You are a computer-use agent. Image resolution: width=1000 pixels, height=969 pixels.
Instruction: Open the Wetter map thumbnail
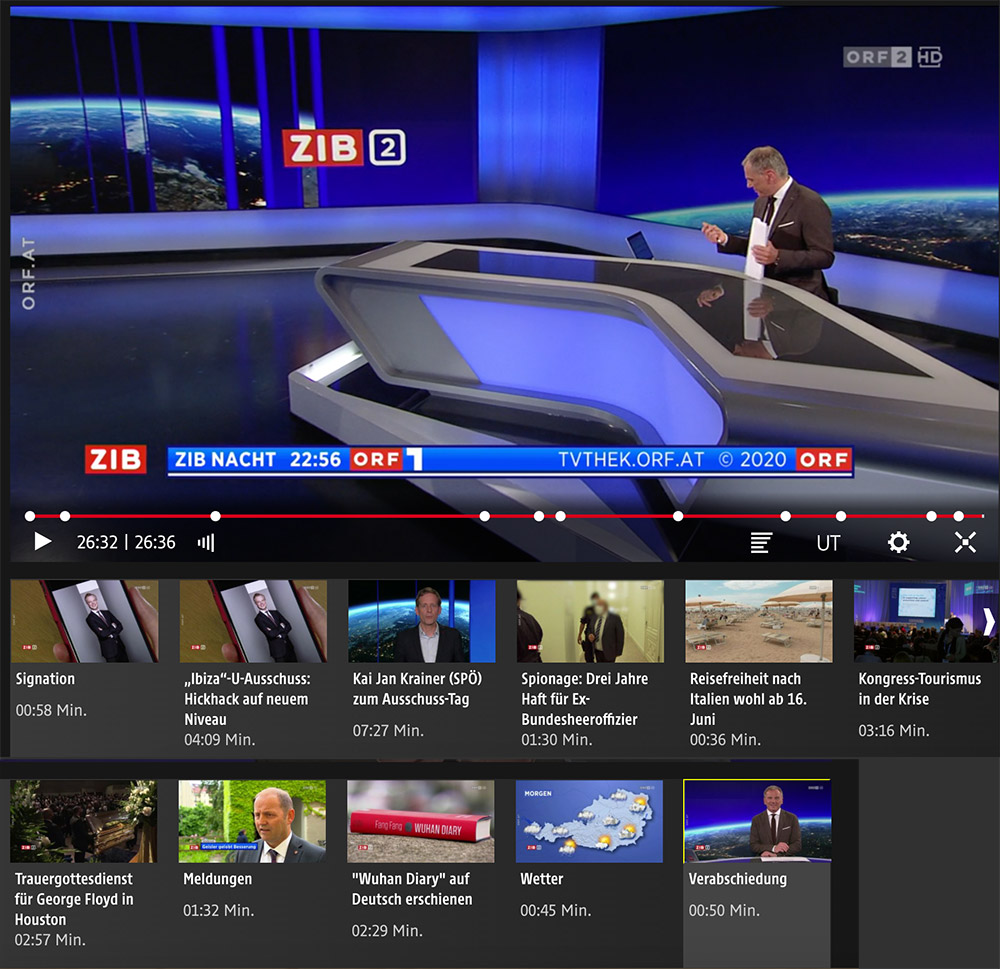[589, 821]
